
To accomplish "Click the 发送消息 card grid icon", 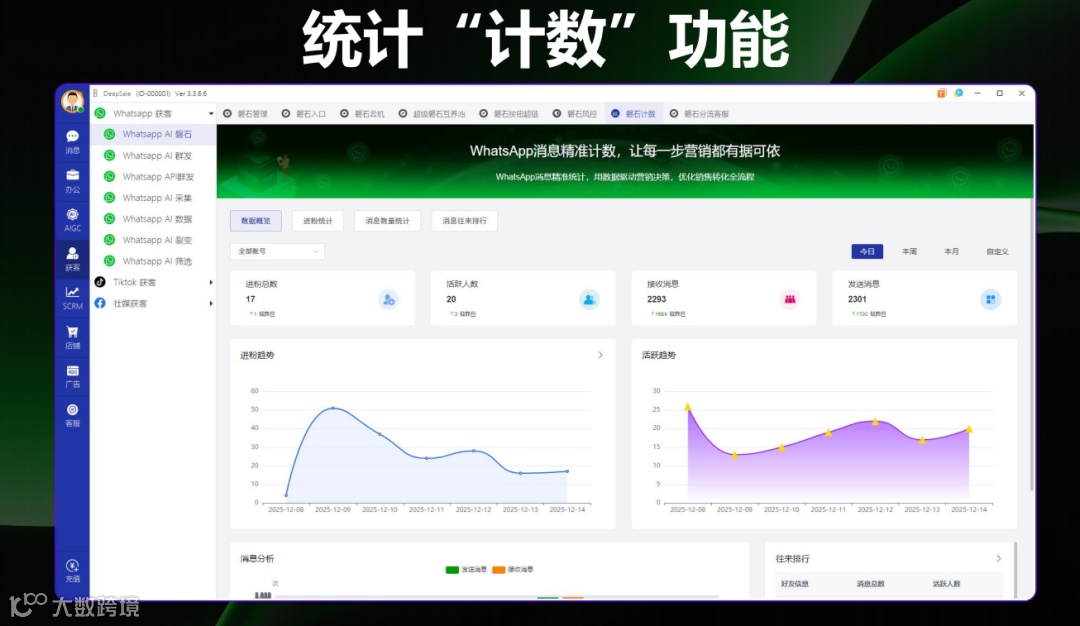I will click(x=990, y=300).
